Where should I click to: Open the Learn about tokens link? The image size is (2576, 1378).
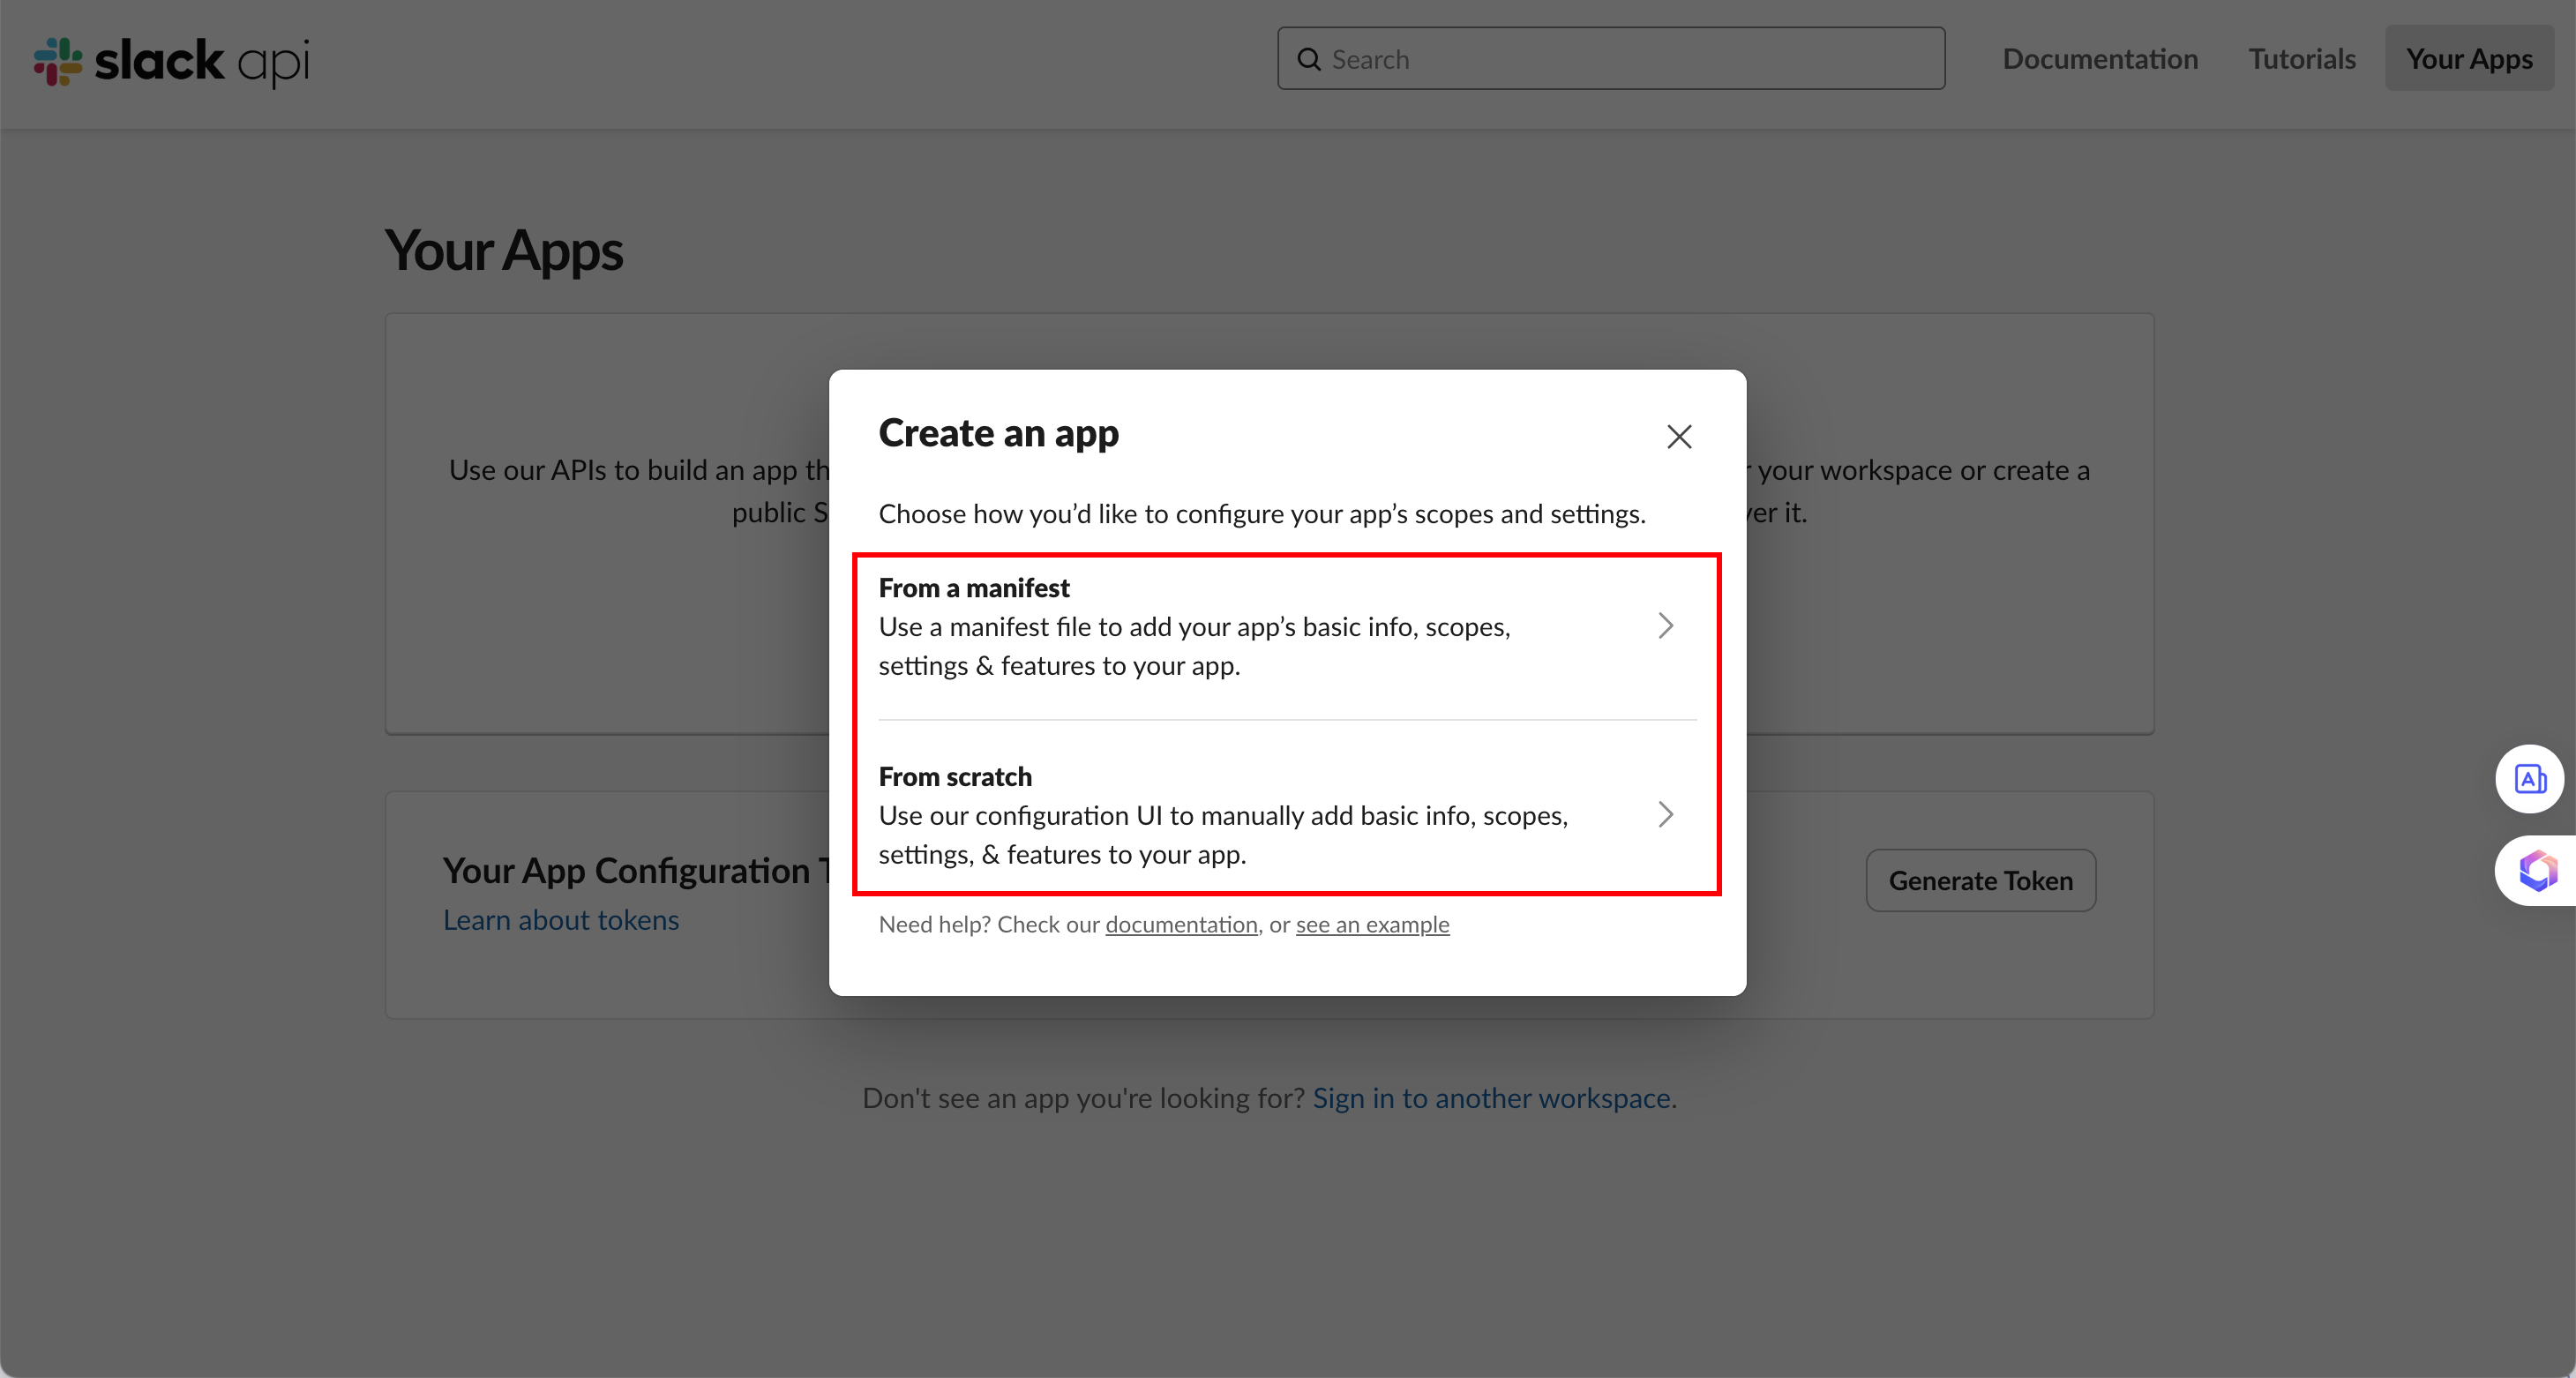[x=561, y=920]
